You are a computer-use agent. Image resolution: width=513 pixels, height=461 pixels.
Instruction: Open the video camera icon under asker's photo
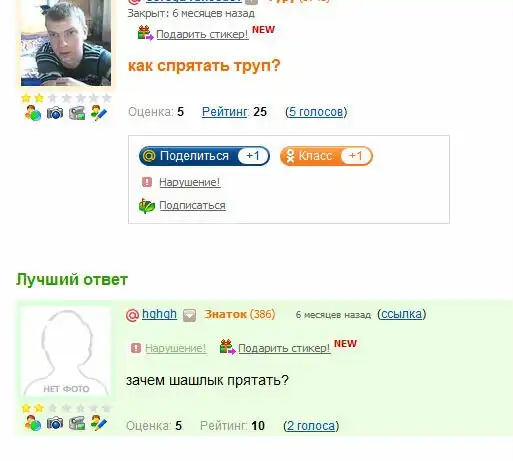coord(77,113)
